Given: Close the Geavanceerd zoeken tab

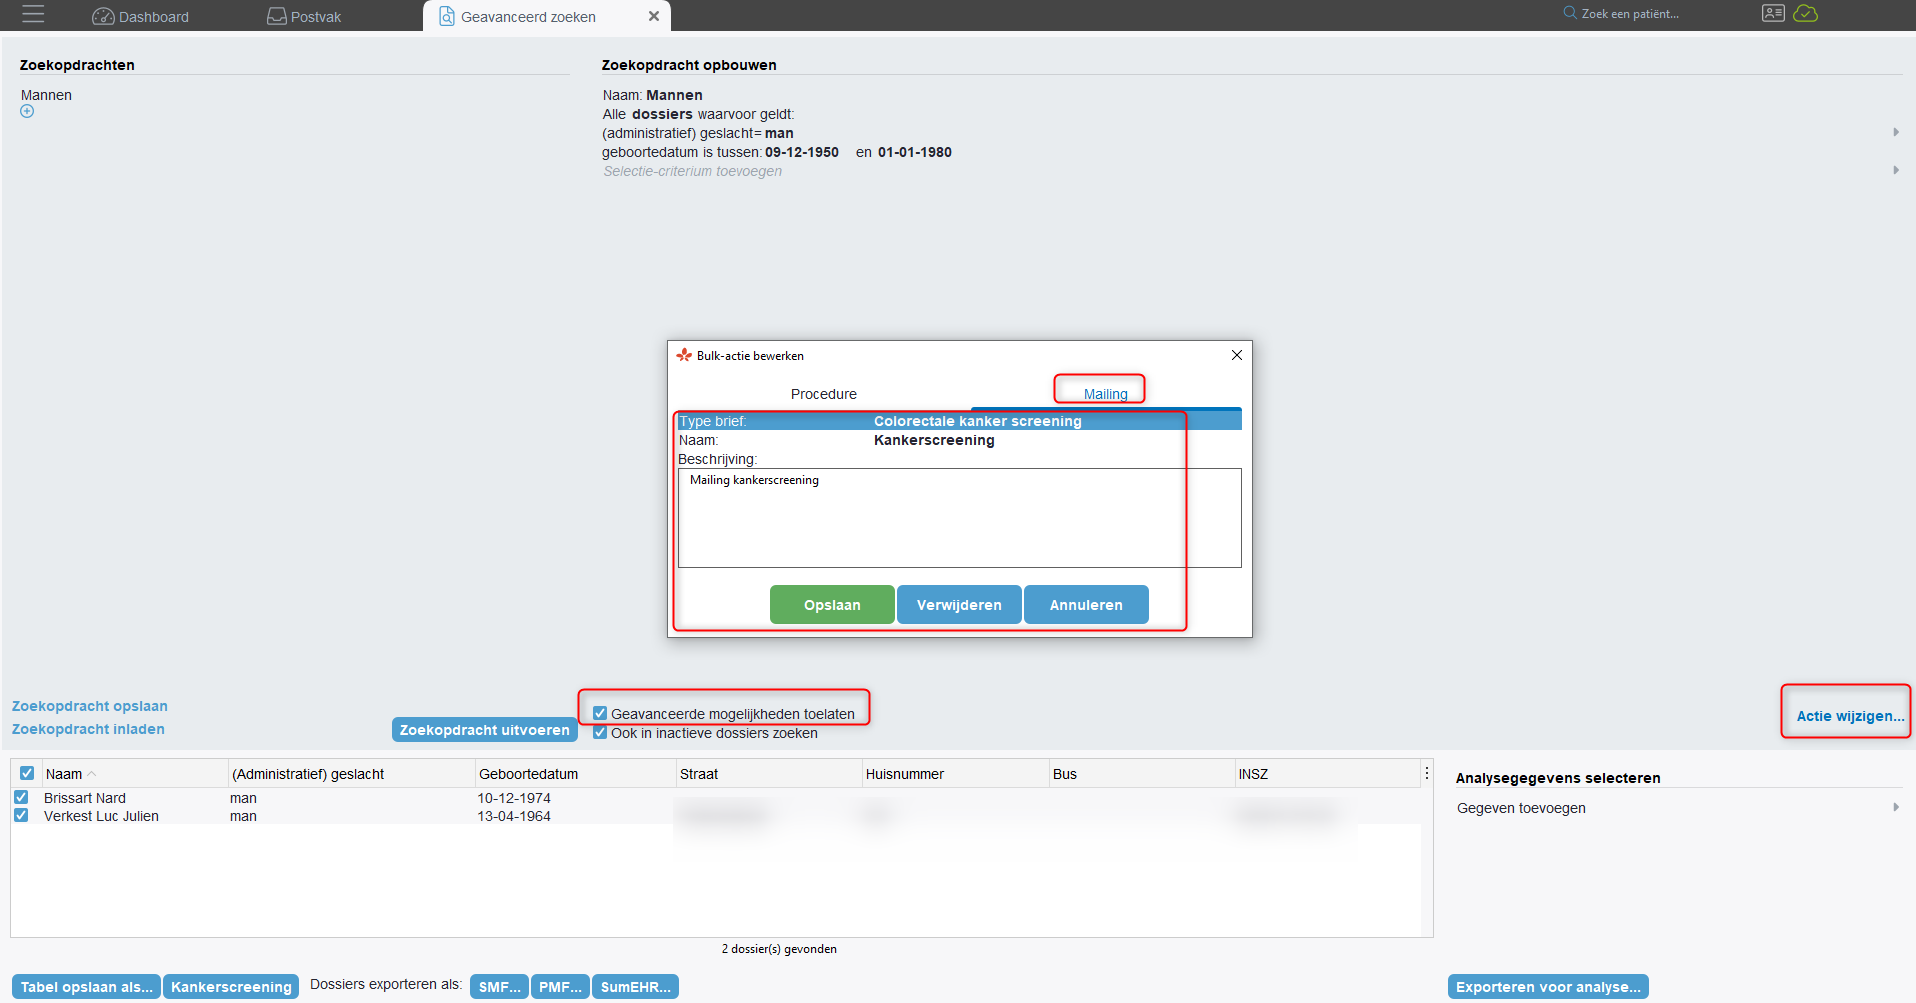Looking at the screenshot, I should click(x=653, y=16).
